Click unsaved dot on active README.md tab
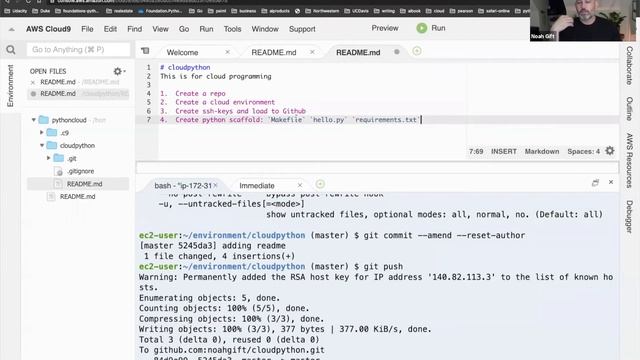The width and height of the screenshot is (640, 360). point(396,52)
